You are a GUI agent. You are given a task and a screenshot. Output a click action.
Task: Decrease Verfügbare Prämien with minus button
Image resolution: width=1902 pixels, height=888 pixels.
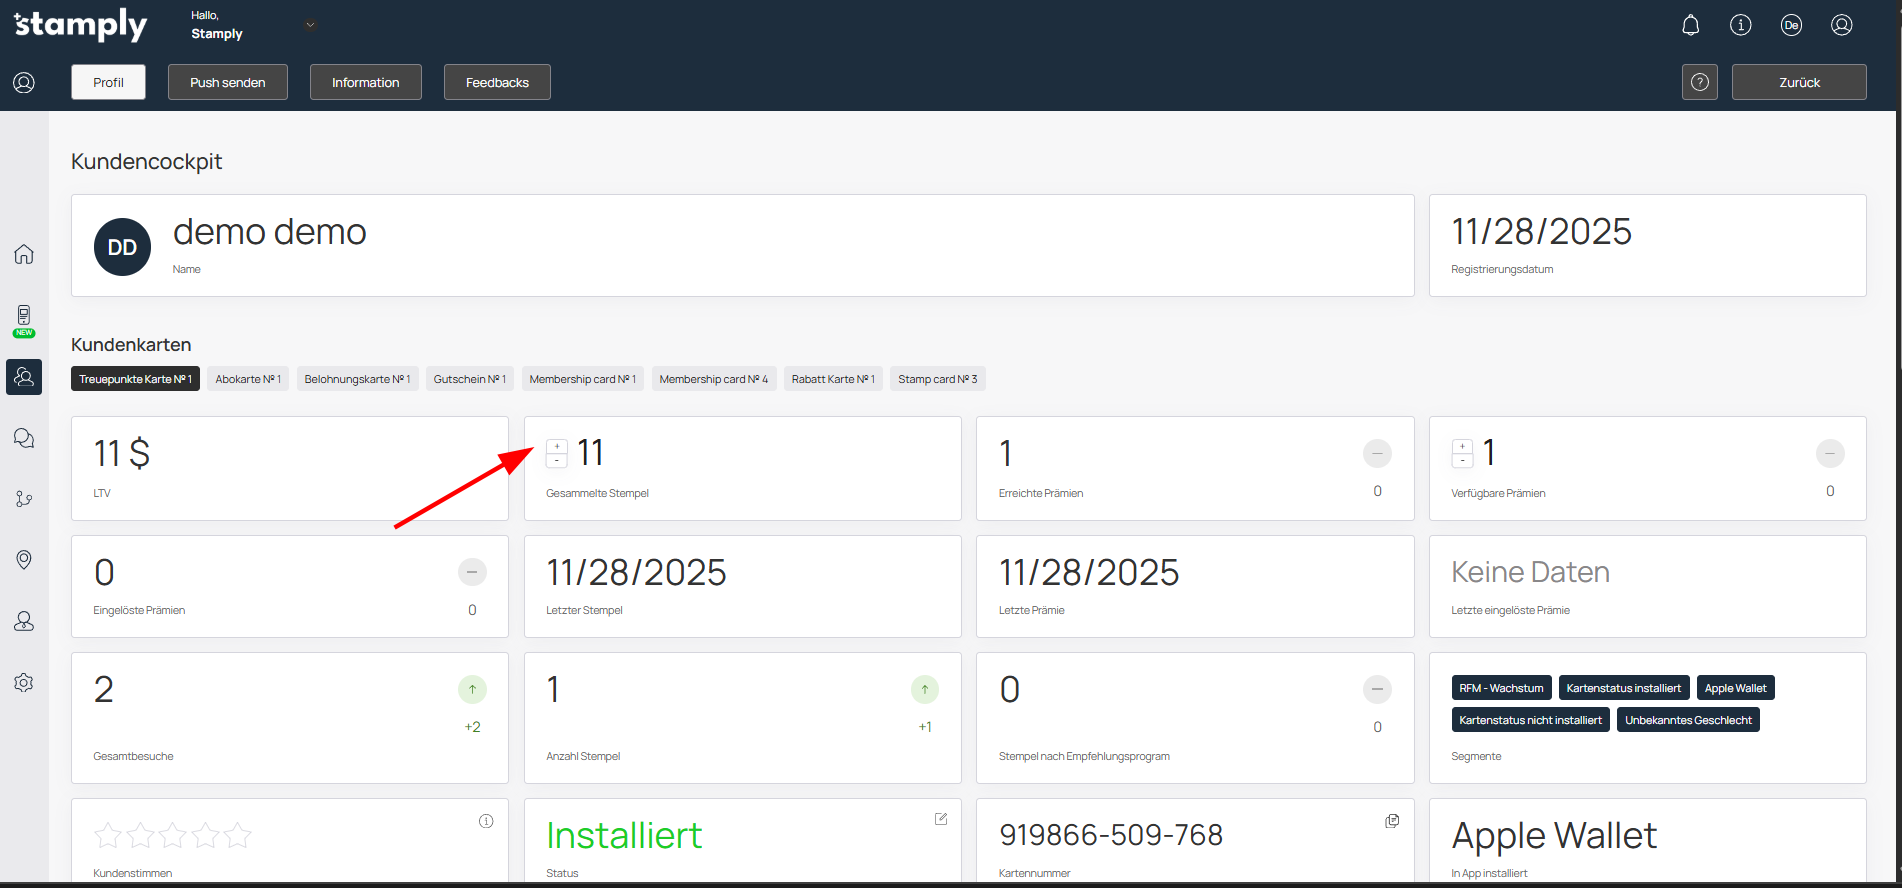coord(1462,461)
